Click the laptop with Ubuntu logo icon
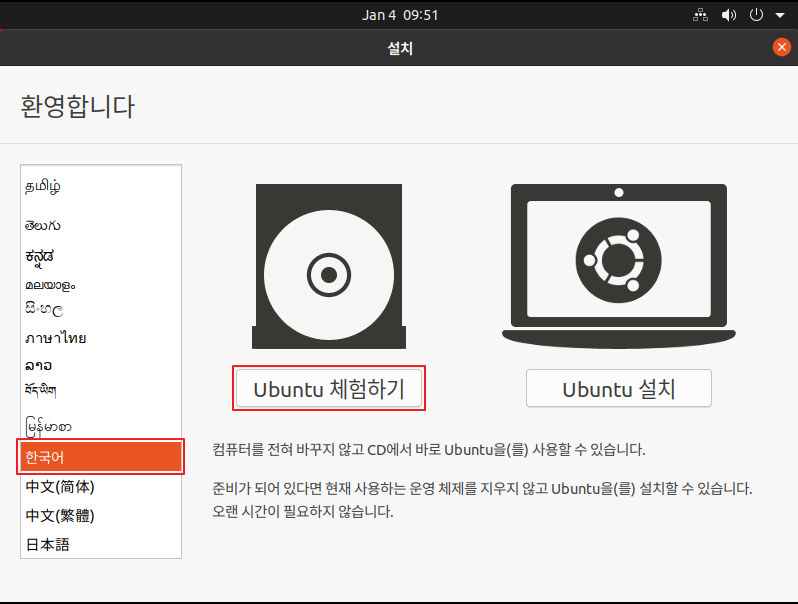This screenshot has height=604, width=798. (619, 266)
